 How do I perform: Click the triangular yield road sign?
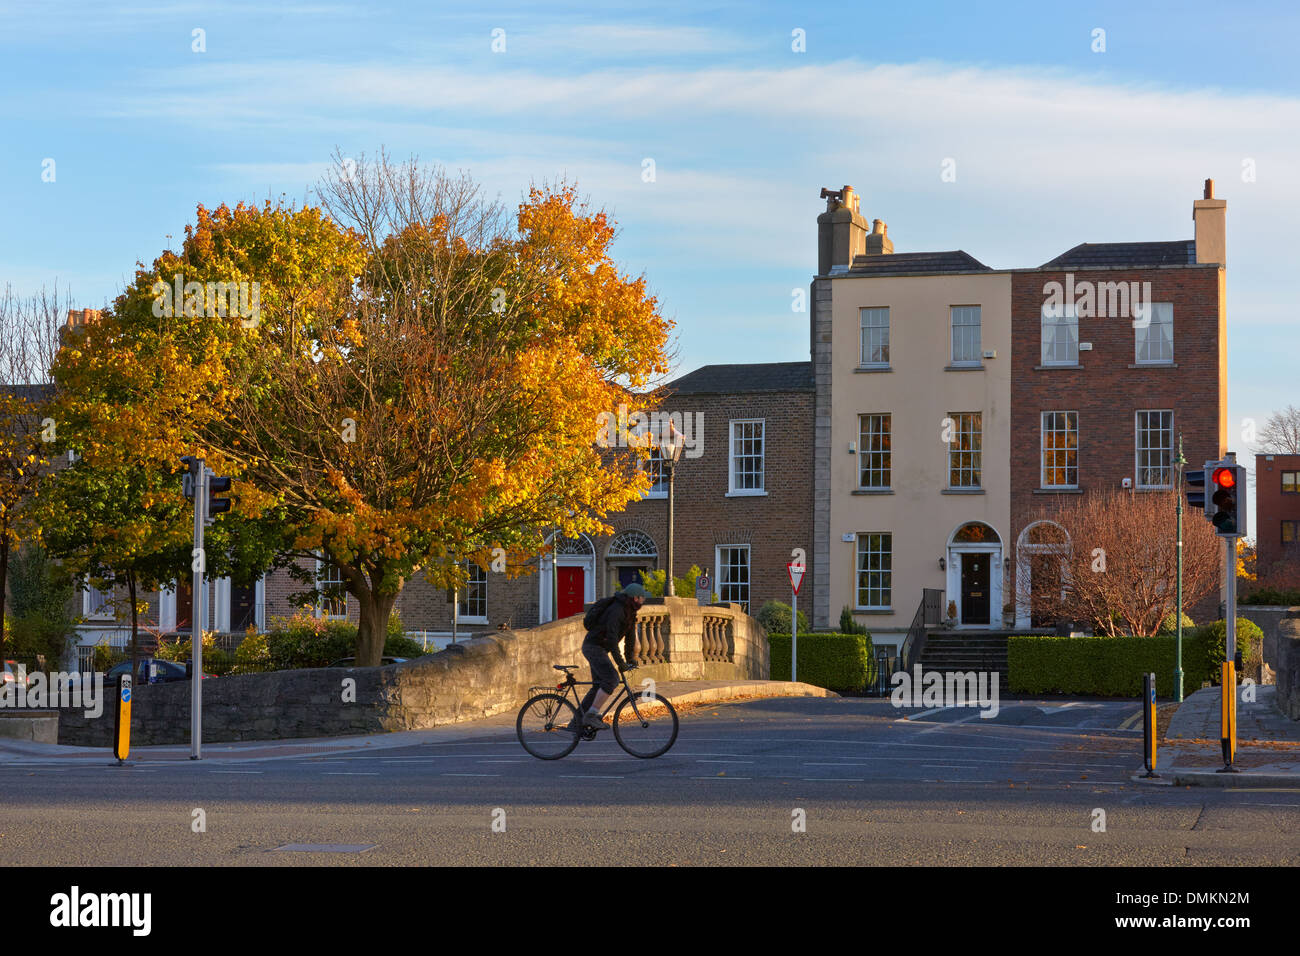point(796,578)
